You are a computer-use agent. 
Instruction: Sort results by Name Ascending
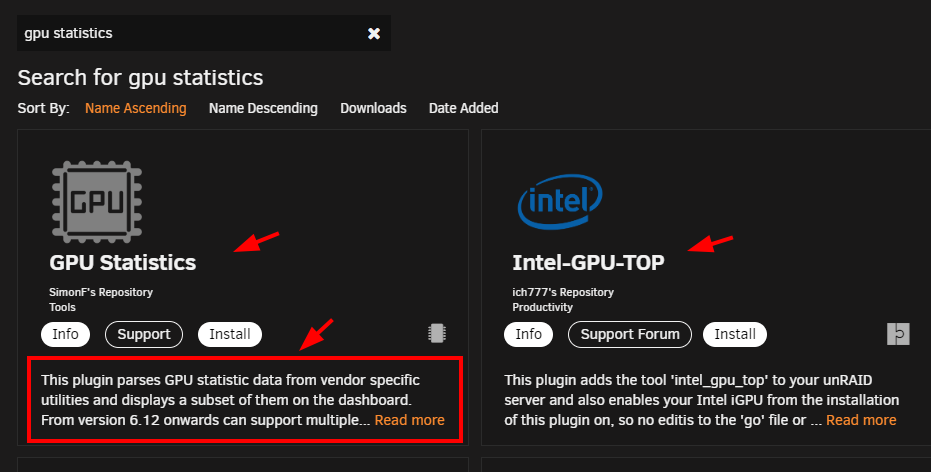pyautogui.click(x=135, y=108)
